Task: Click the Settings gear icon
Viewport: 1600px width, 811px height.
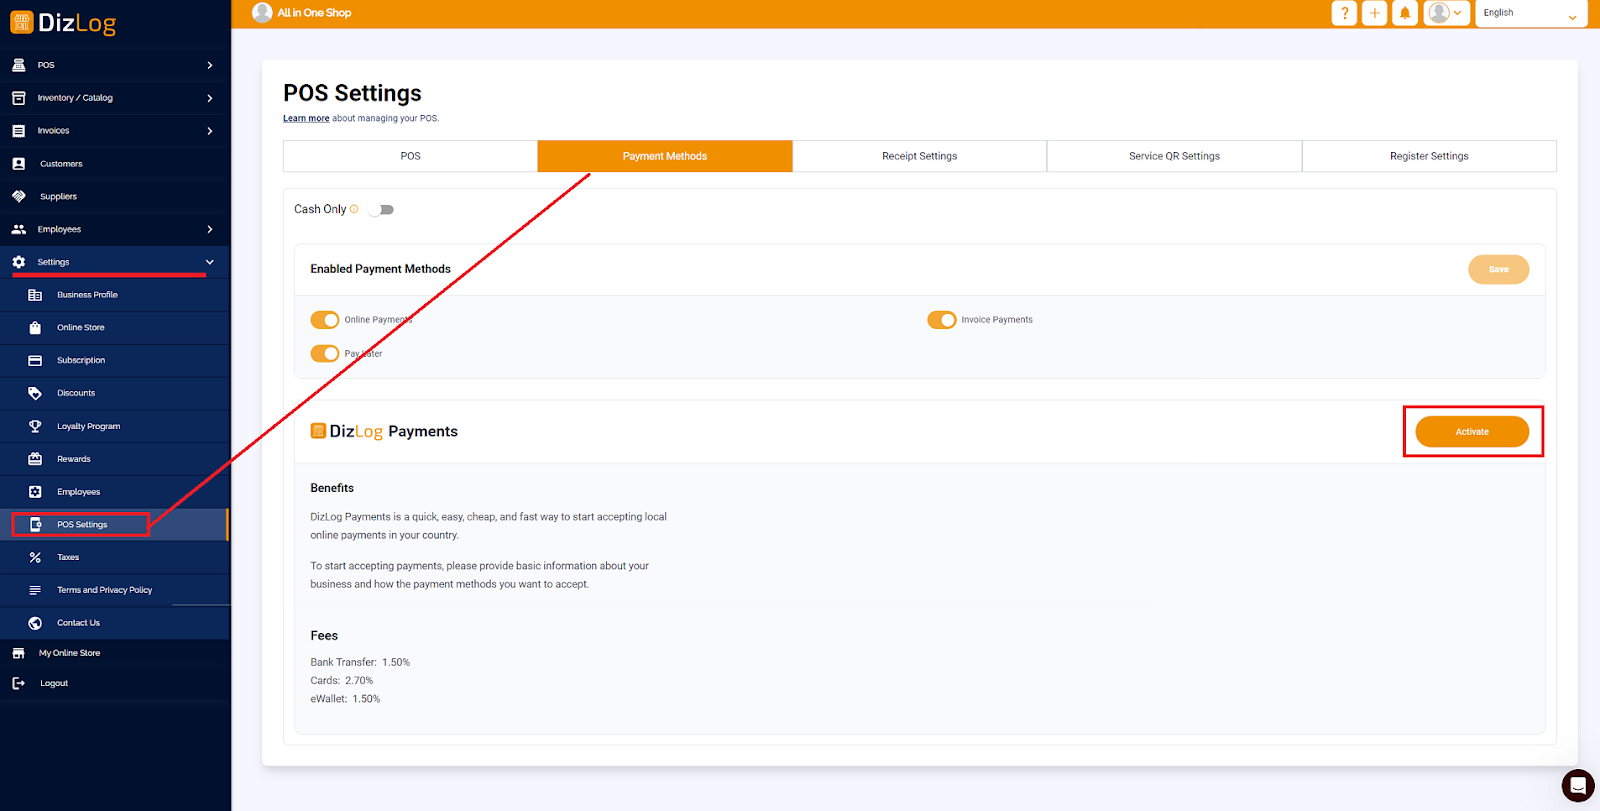Action: pyautogui.click(x=18, y=262)
